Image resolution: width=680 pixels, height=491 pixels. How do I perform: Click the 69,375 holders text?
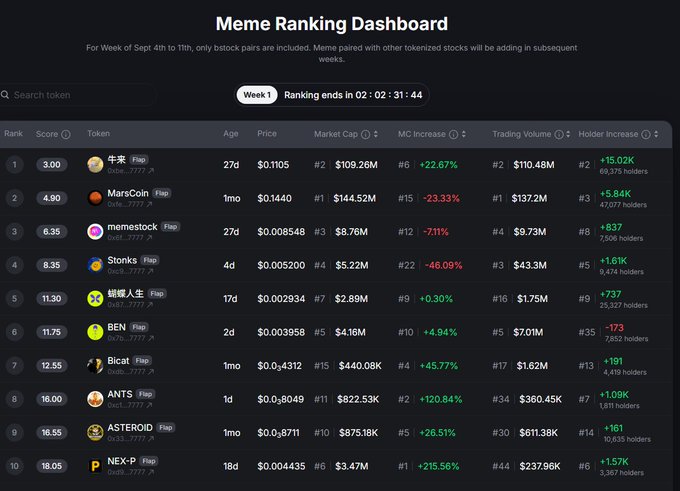point(624,171)
